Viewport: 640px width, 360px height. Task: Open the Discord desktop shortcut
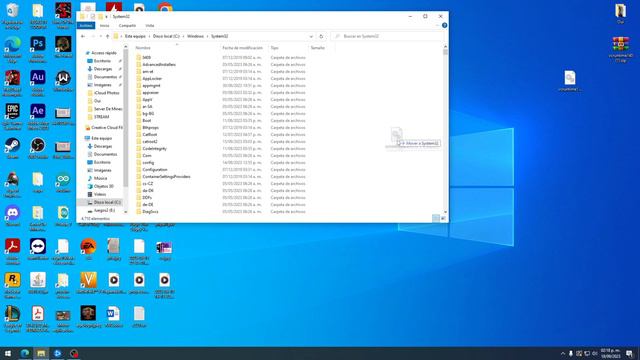[12, 213]
